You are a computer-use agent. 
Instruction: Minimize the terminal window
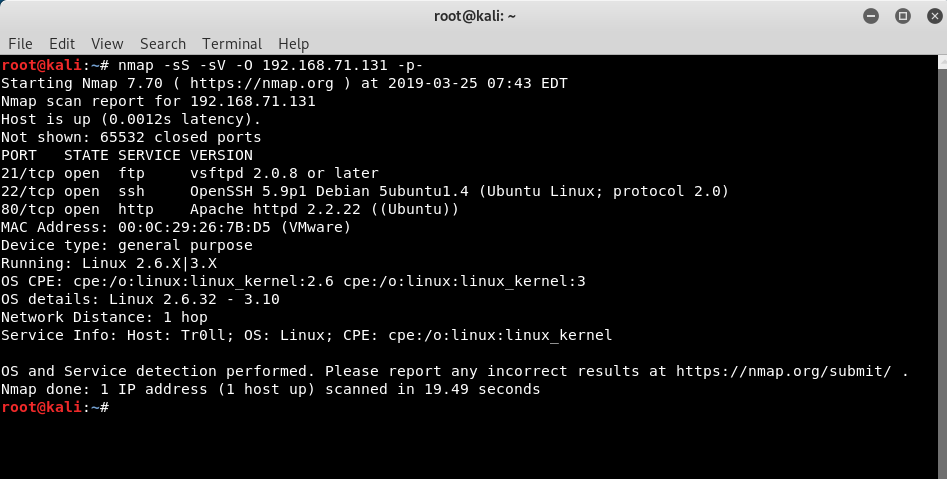871,16
